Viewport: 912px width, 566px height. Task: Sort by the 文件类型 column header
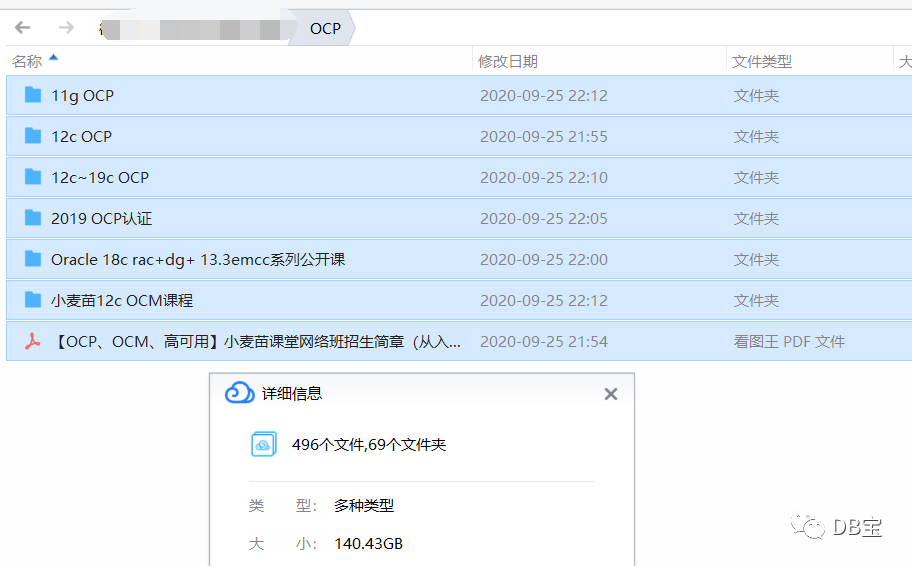761,61
